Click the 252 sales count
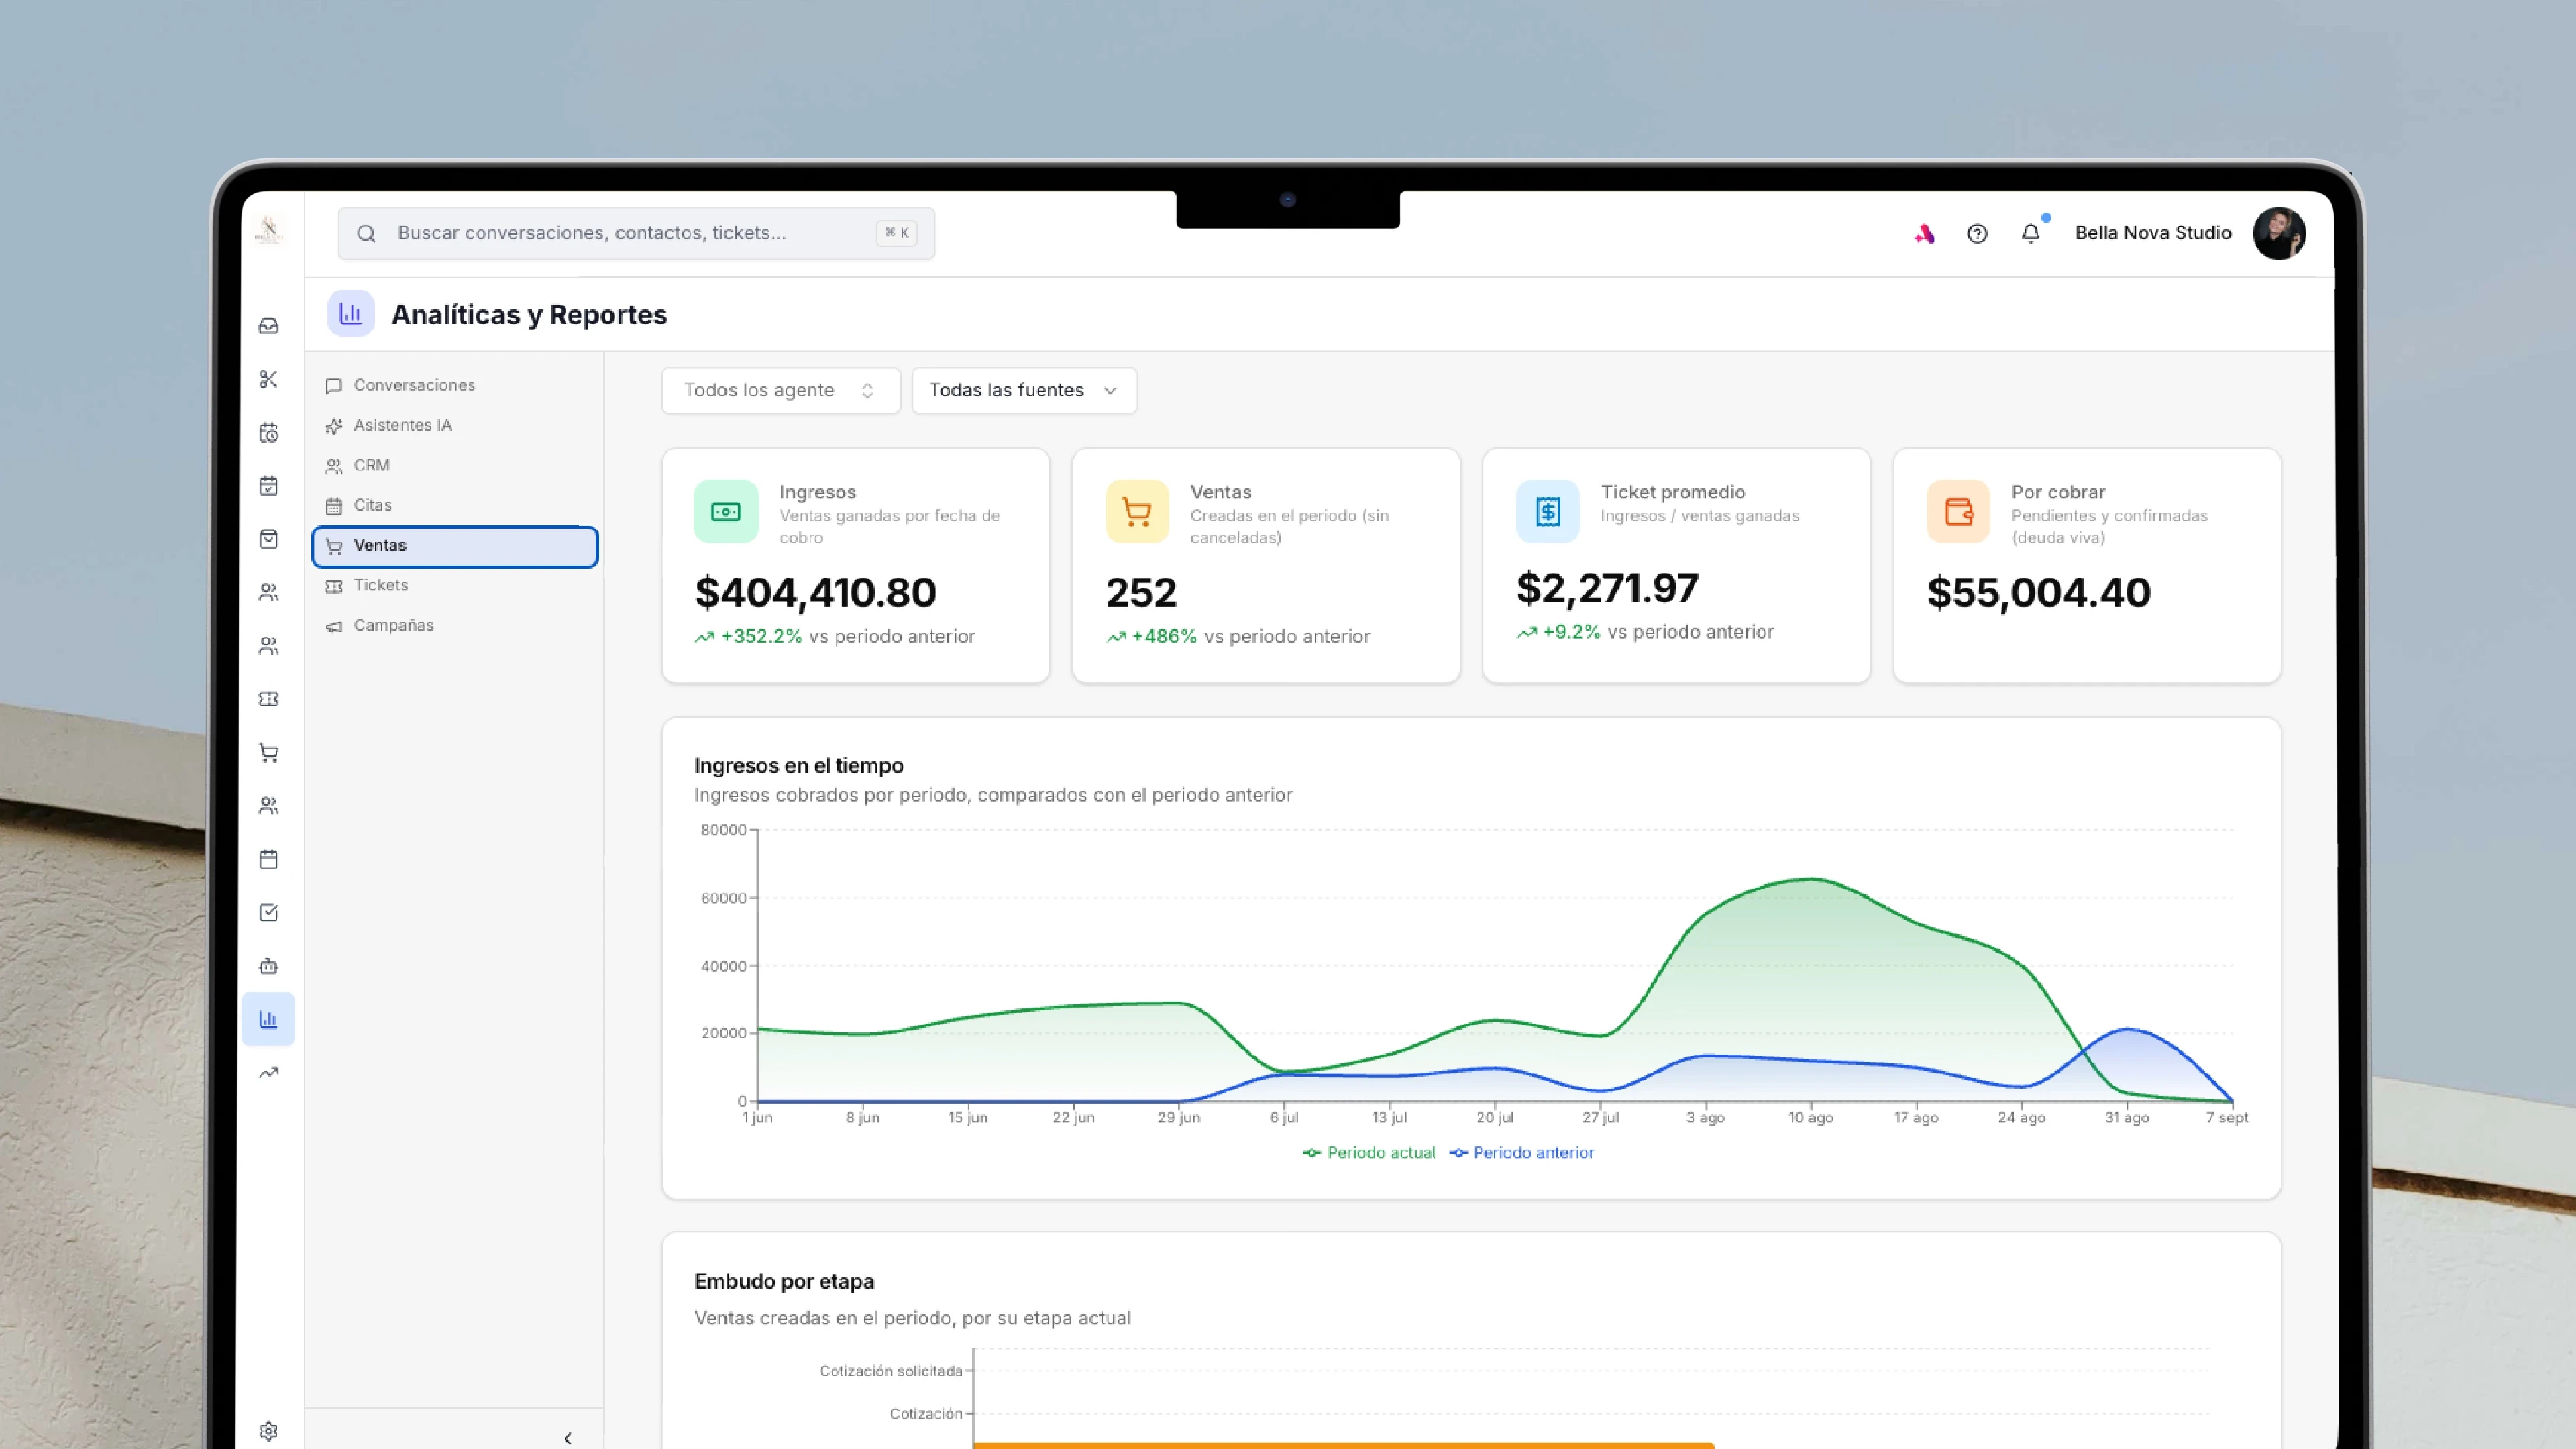Screen dimensions: 2576x1449 (x=1141, y=593)
